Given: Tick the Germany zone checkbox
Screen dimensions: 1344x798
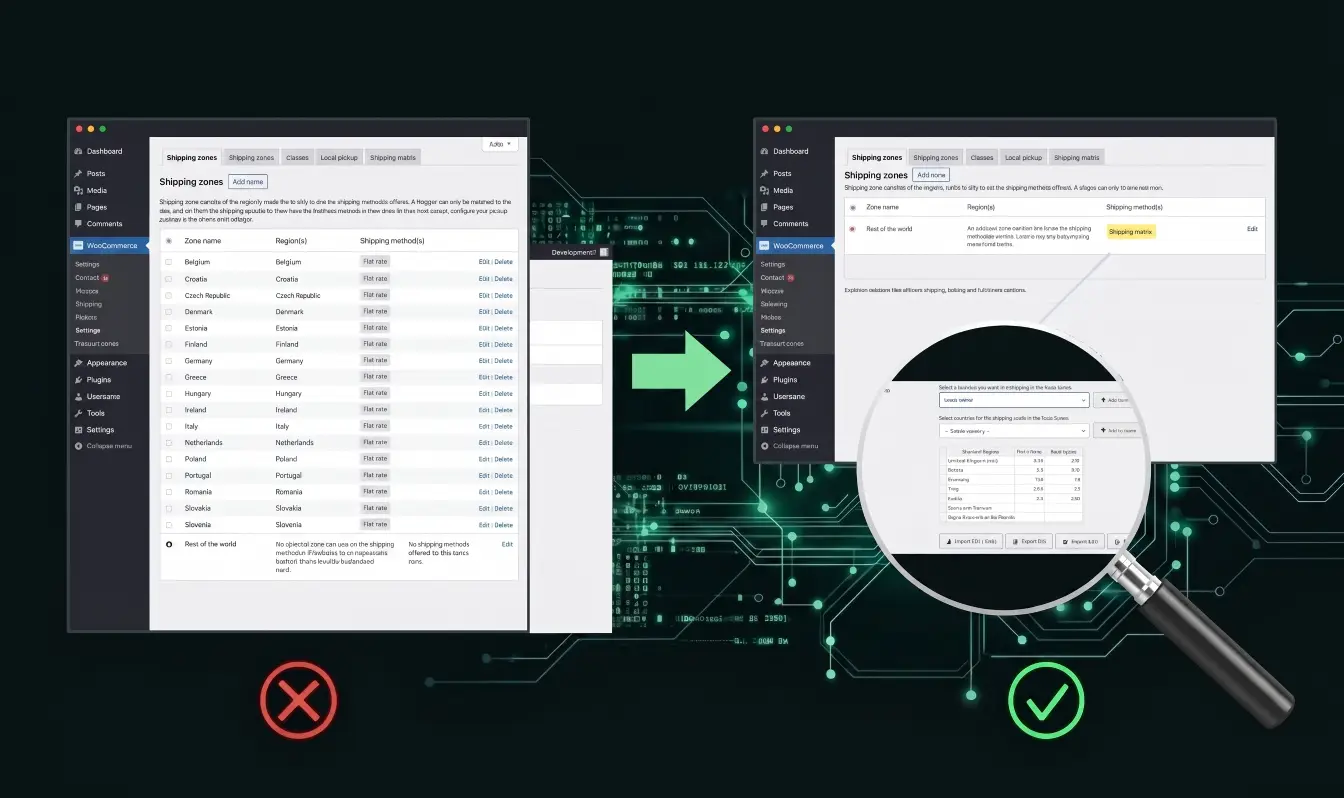Looking at the screenshot, I should pyautogui.click(x=169, y=361).
